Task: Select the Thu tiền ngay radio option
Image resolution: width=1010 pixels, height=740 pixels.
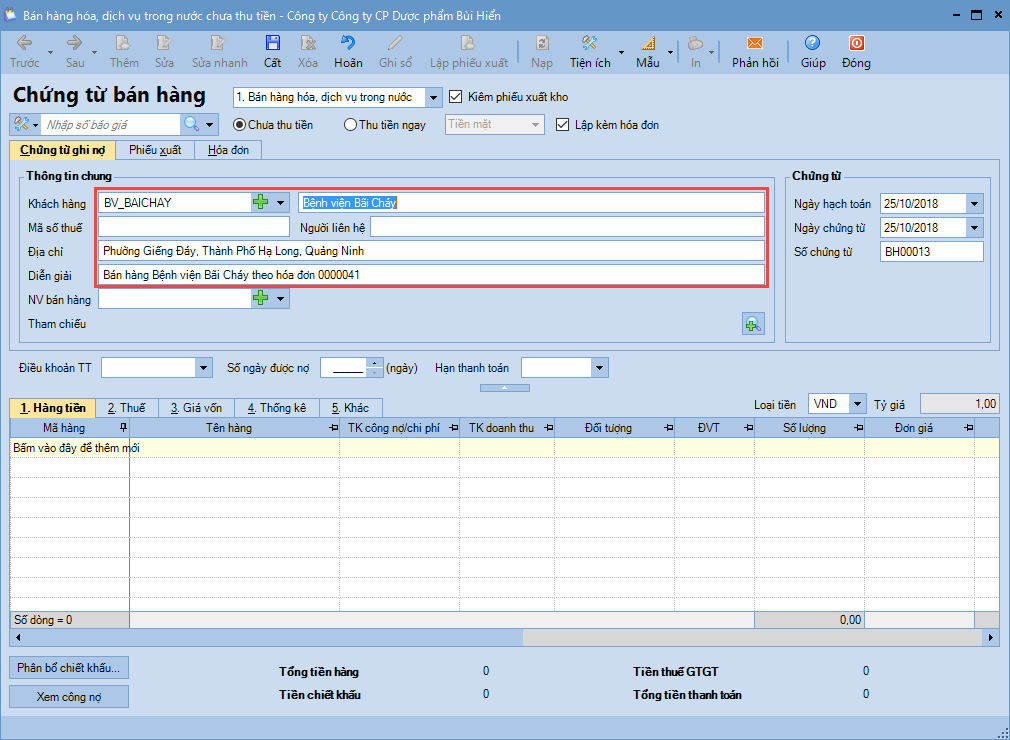Action: [x=350, y=125]
